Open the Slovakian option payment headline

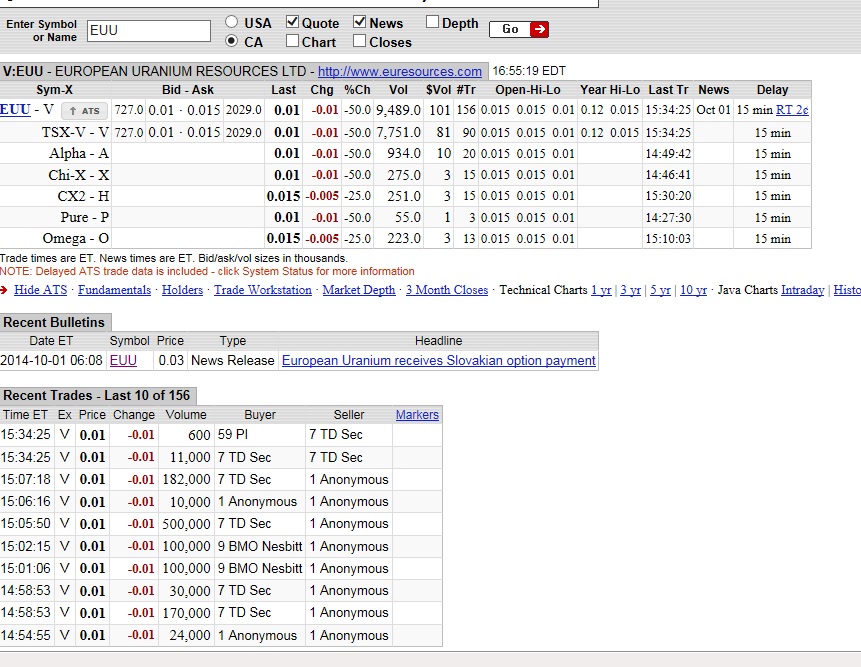coord(438,360)
